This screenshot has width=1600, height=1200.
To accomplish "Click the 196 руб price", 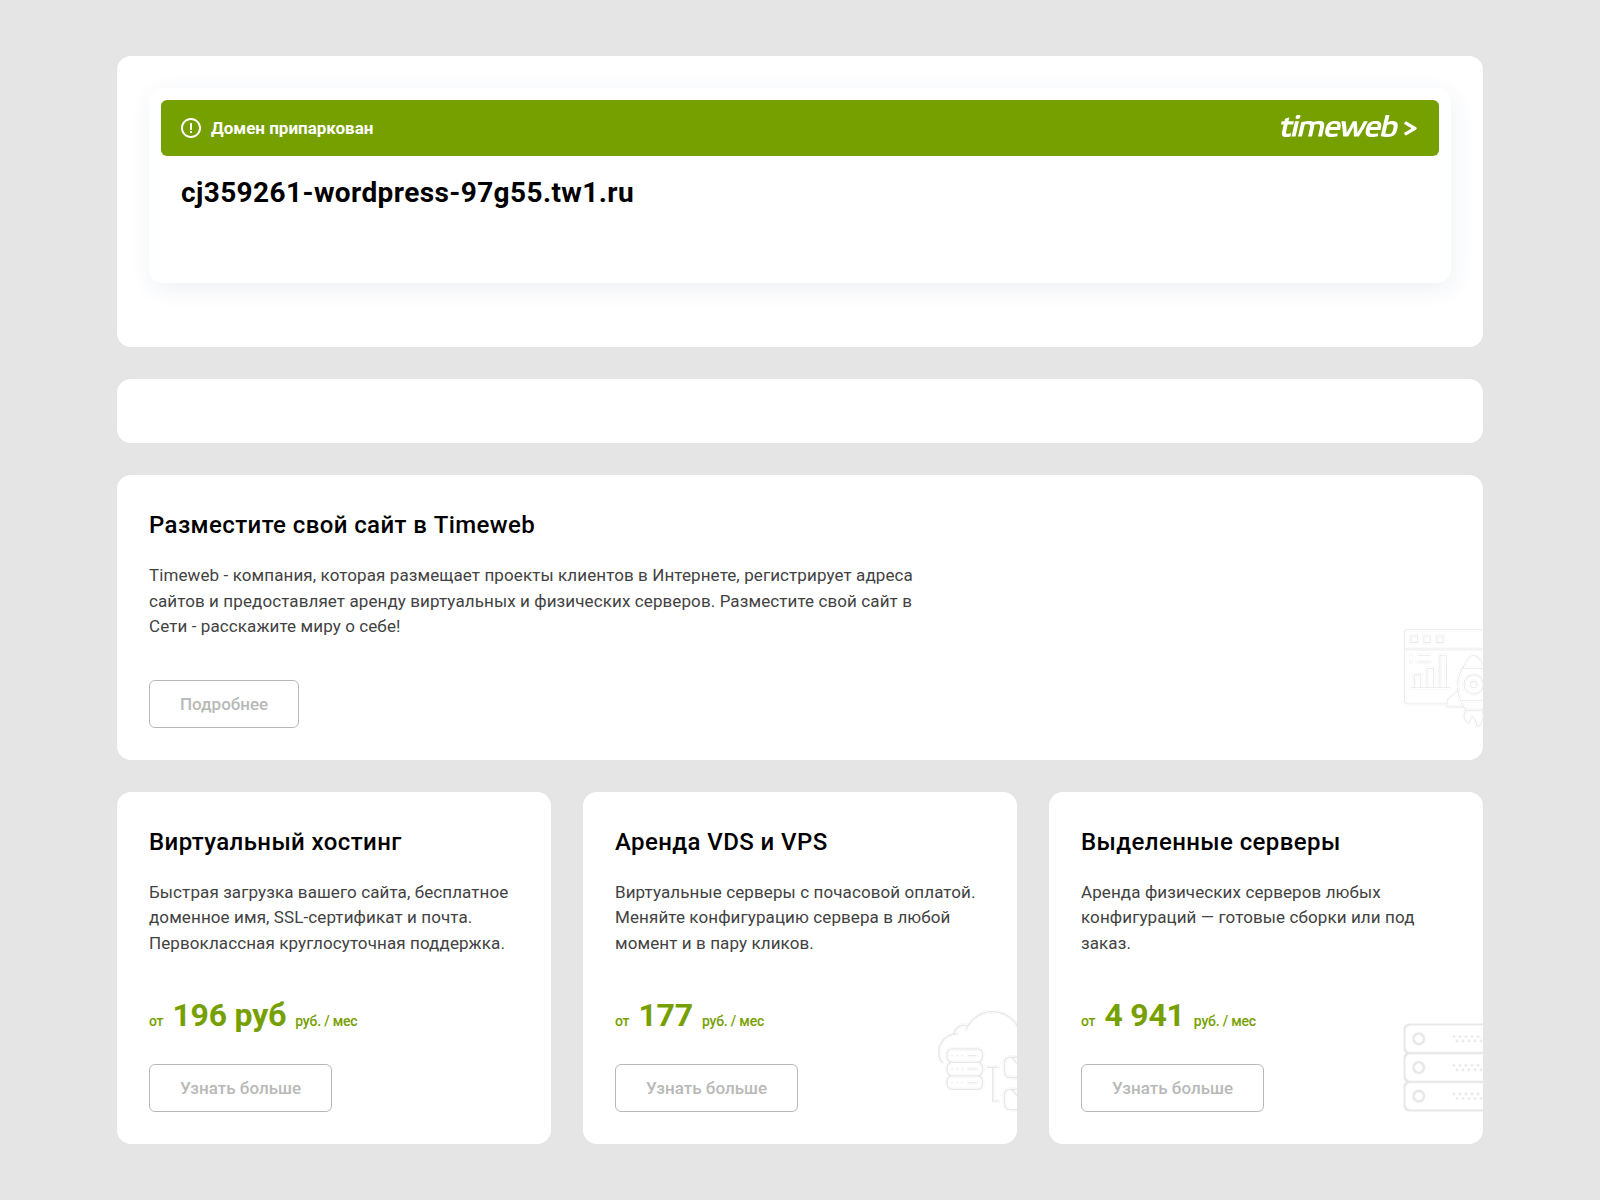I will [x=230, y=1015].
